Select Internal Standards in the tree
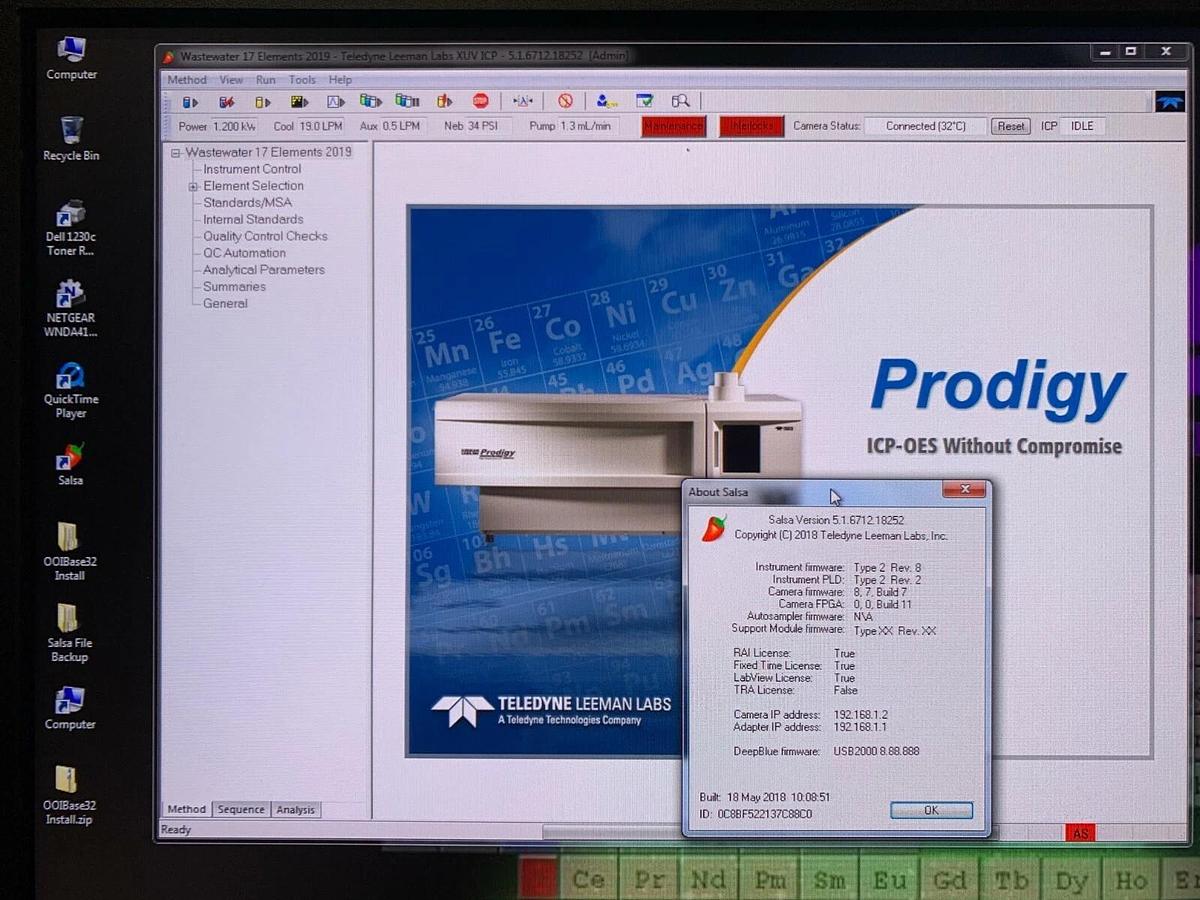This screenshot has height=900, width=1200. [253, 220]
